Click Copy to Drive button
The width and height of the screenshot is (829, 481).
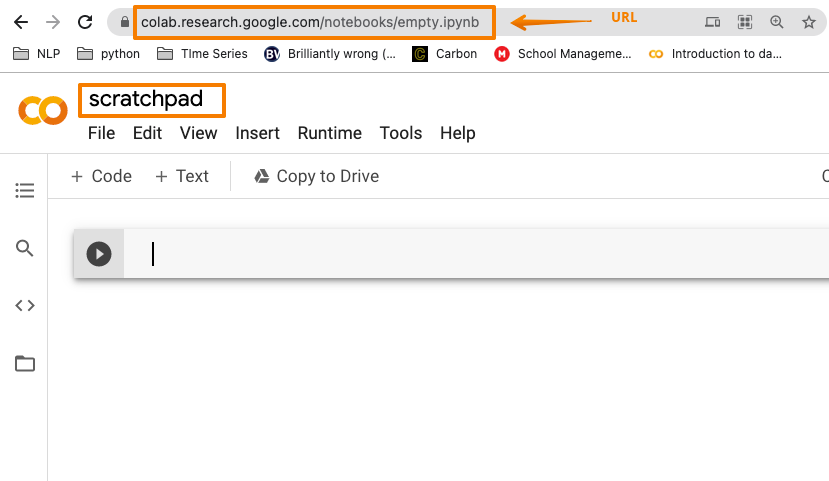pos(317,176)
